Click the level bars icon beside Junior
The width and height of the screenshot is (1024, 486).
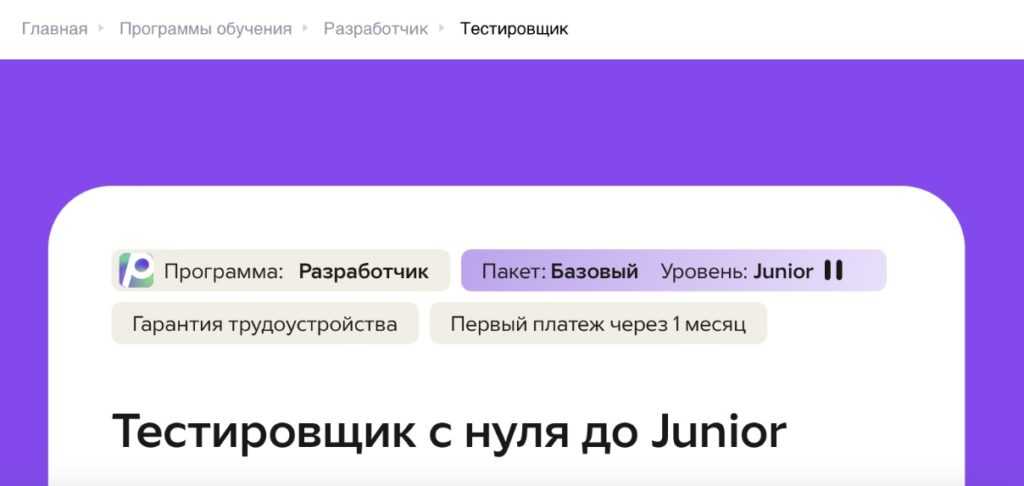point(834,271)
